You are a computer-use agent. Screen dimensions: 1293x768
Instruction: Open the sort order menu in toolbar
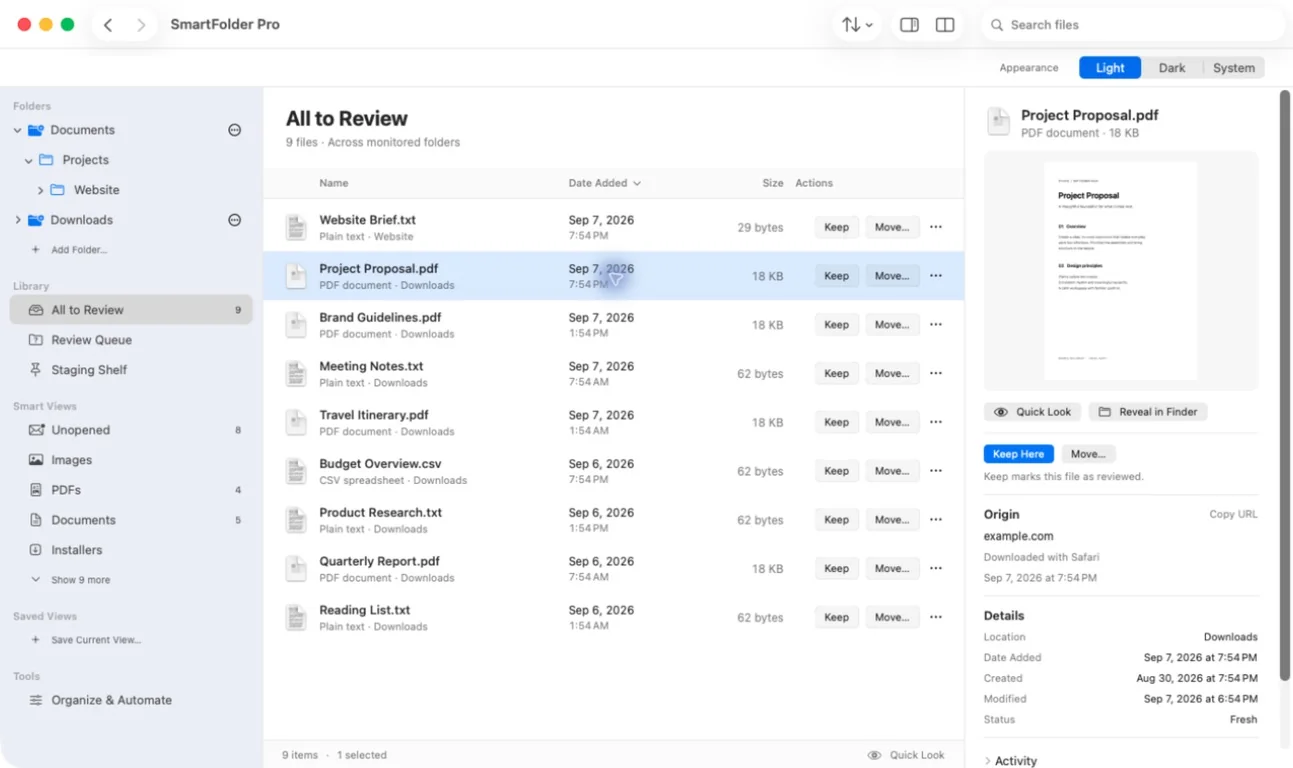pos(857,25)
